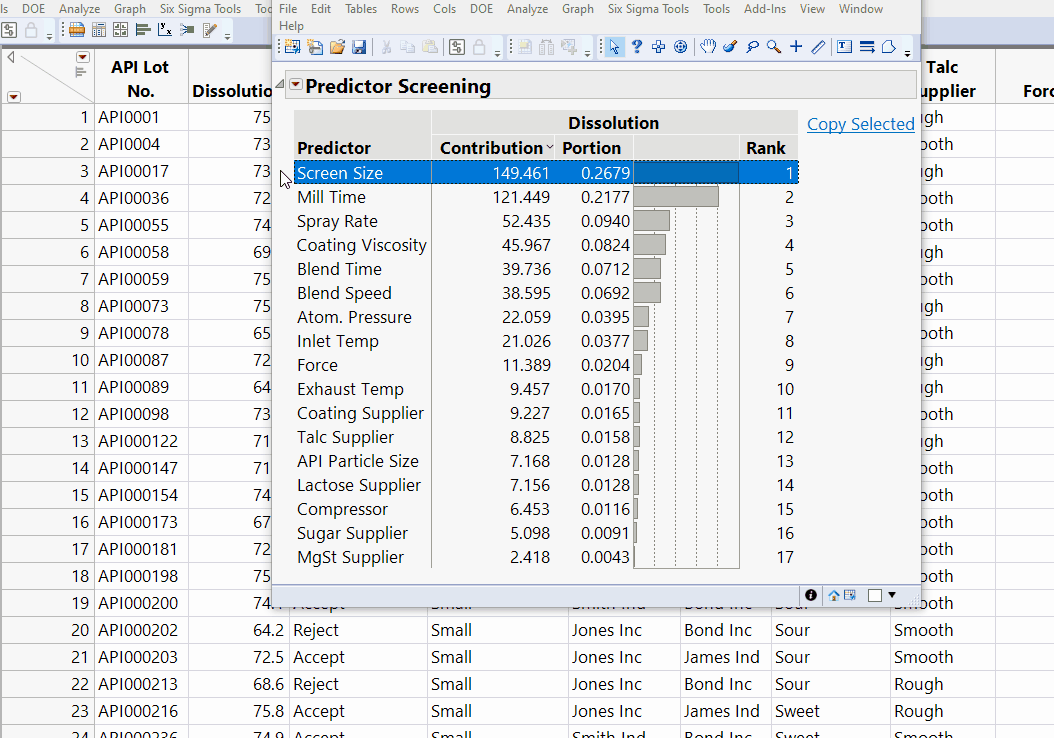Open the black arrow dropdown in status bar

892,596
